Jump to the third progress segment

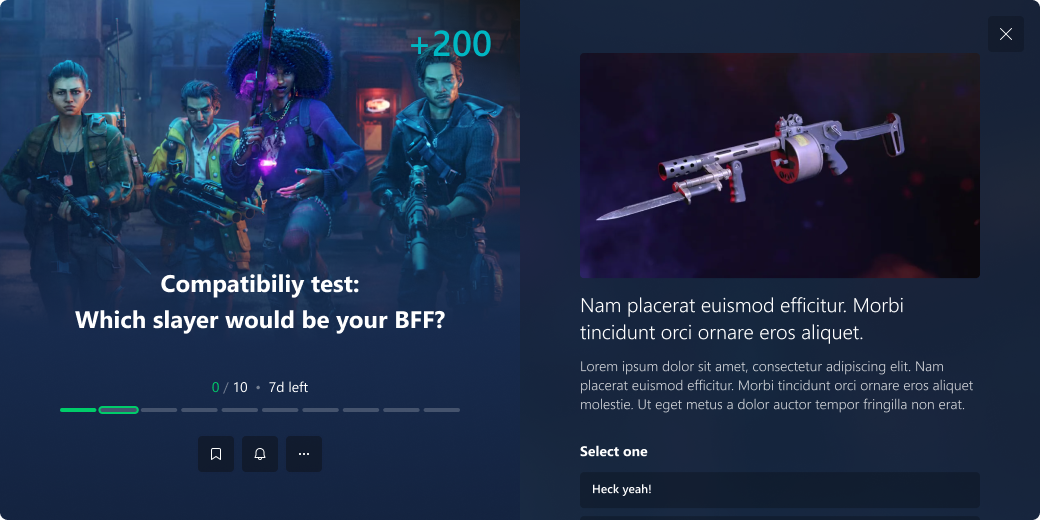159,410
